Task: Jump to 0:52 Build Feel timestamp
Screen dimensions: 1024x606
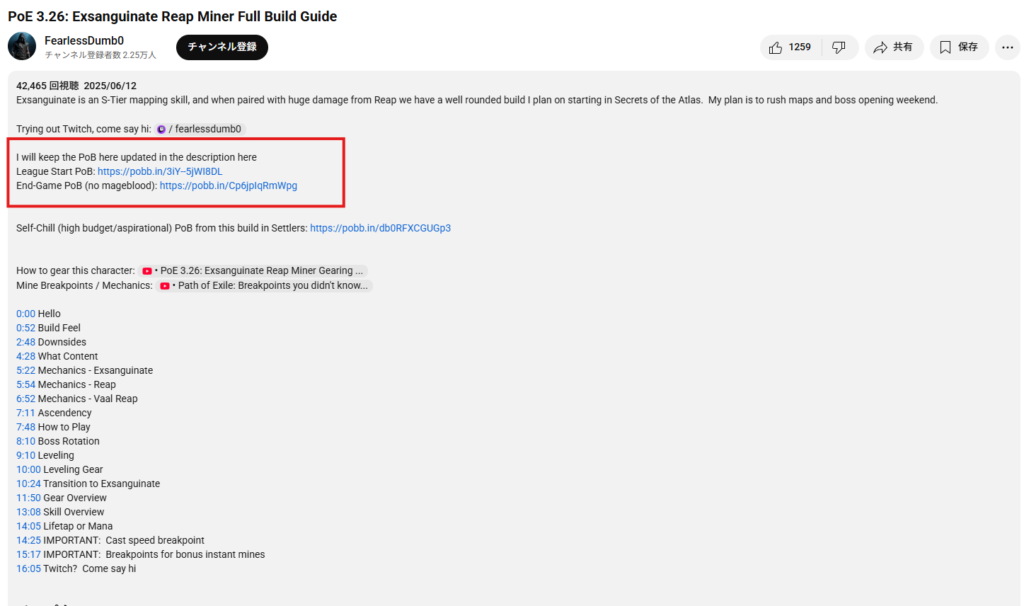Action: click(x=25, y=328)
